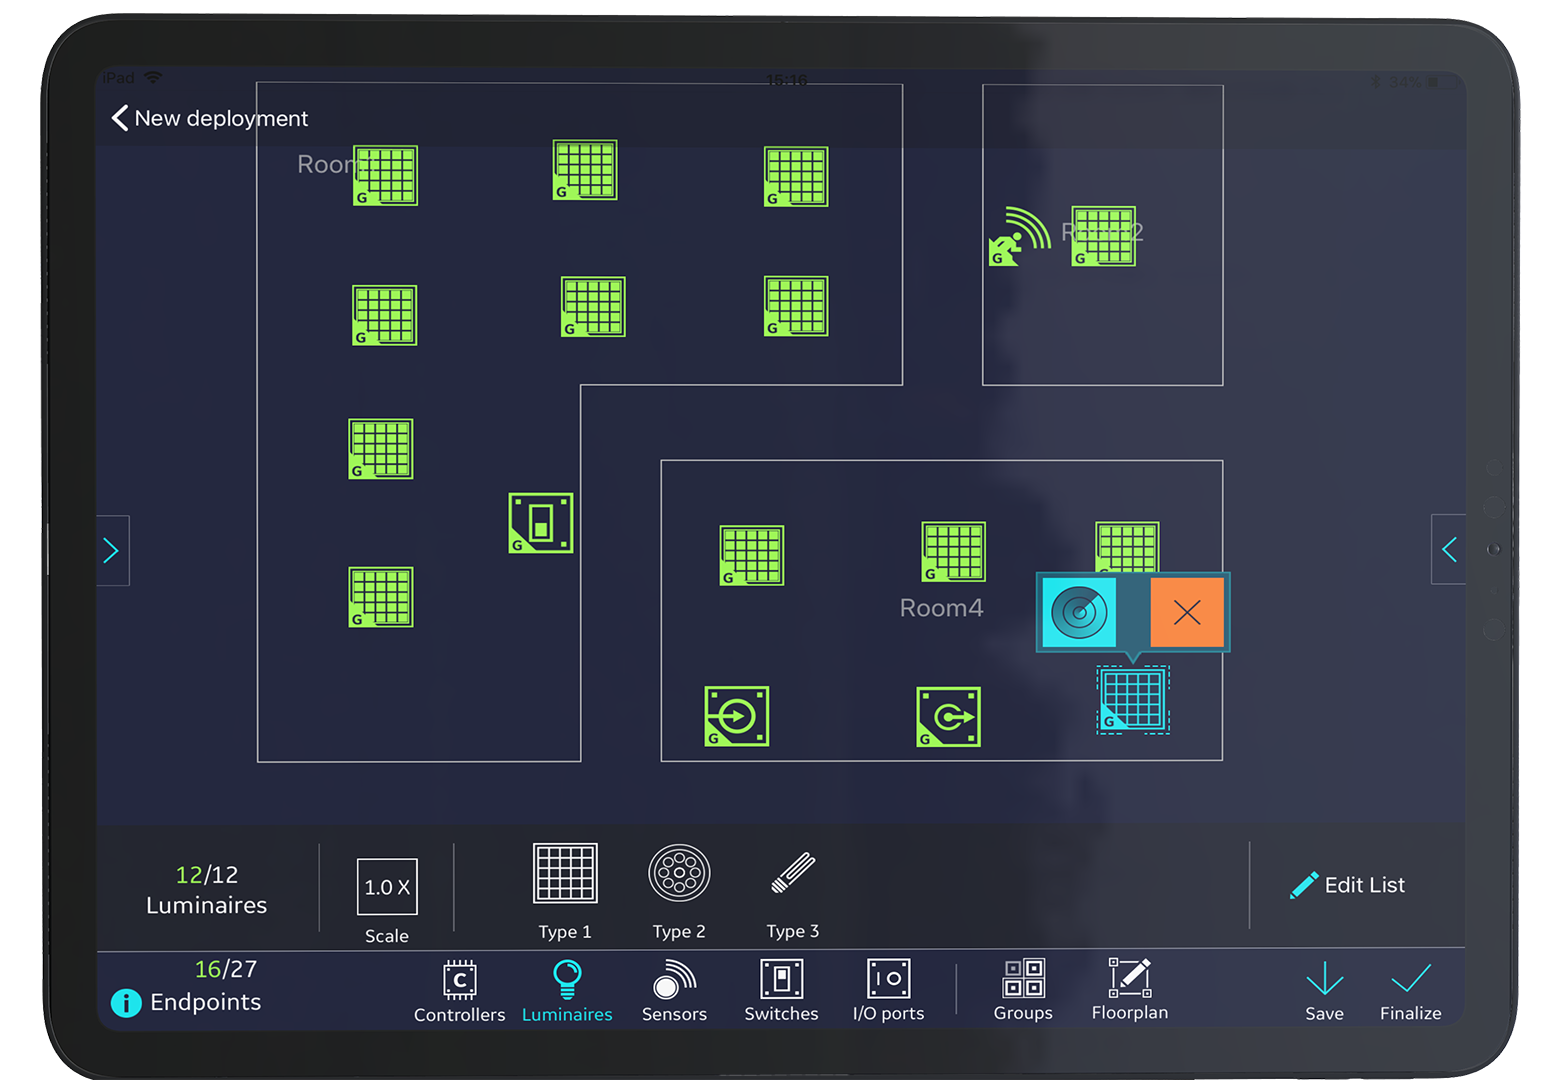Screen dimensions: 1568x1080
Task: Select third-row luminaire in Room 1
Action: [x=381, y=449]
